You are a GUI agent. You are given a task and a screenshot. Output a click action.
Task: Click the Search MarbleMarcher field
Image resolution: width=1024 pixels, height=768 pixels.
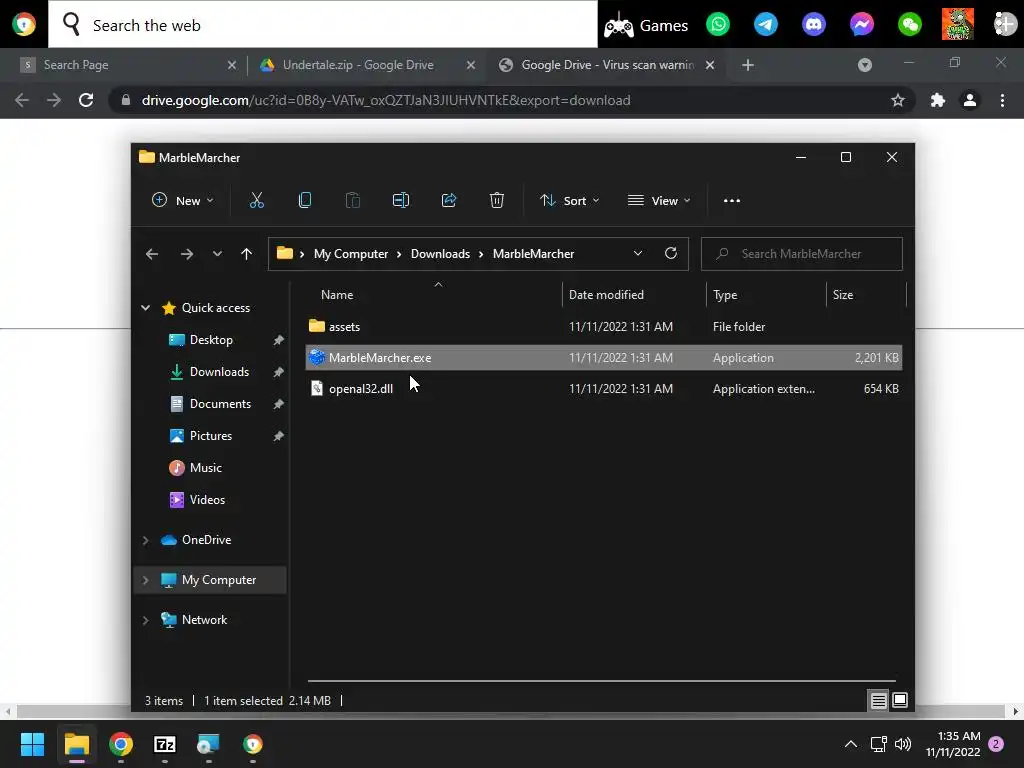point(801,253)
